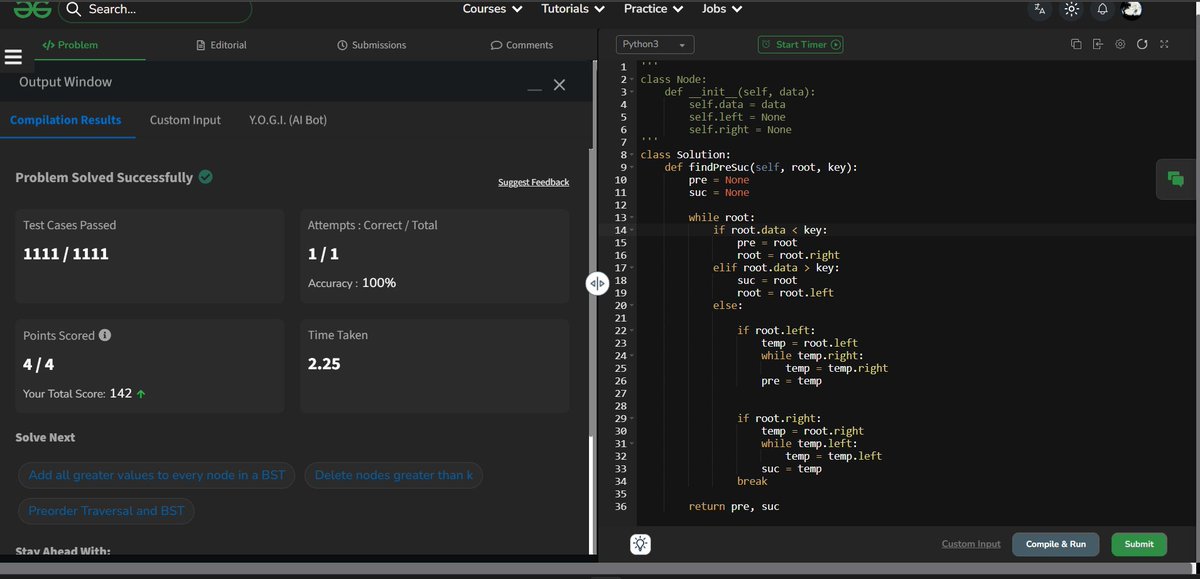Click the Time Taken '2.25' value

(x=324, y=364)
